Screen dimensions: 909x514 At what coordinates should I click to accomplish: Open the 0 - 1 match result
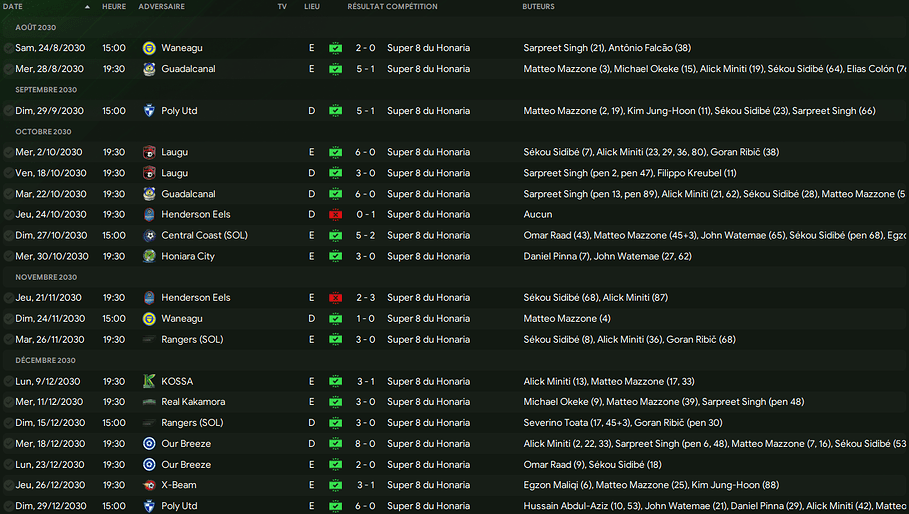point(365,214)
